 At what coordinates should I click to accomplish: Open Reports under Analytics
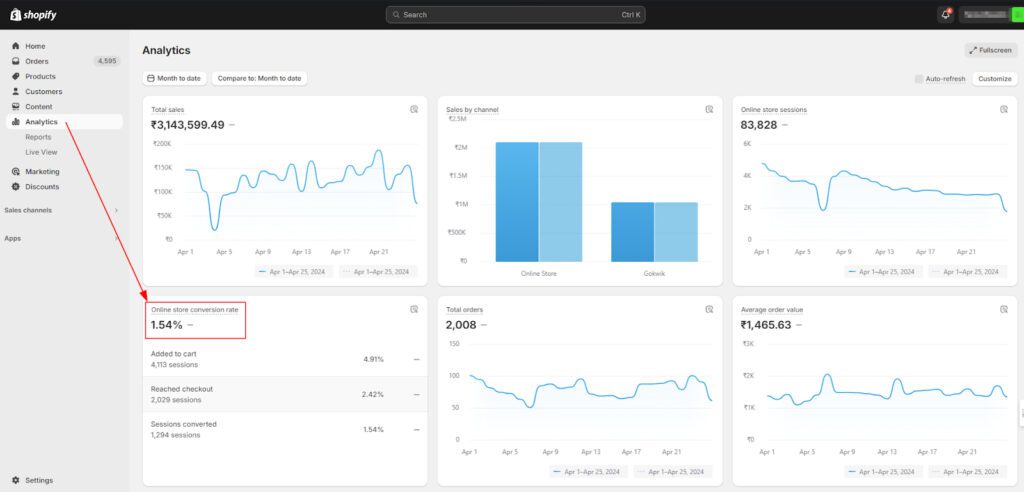[x=38, y=137]
